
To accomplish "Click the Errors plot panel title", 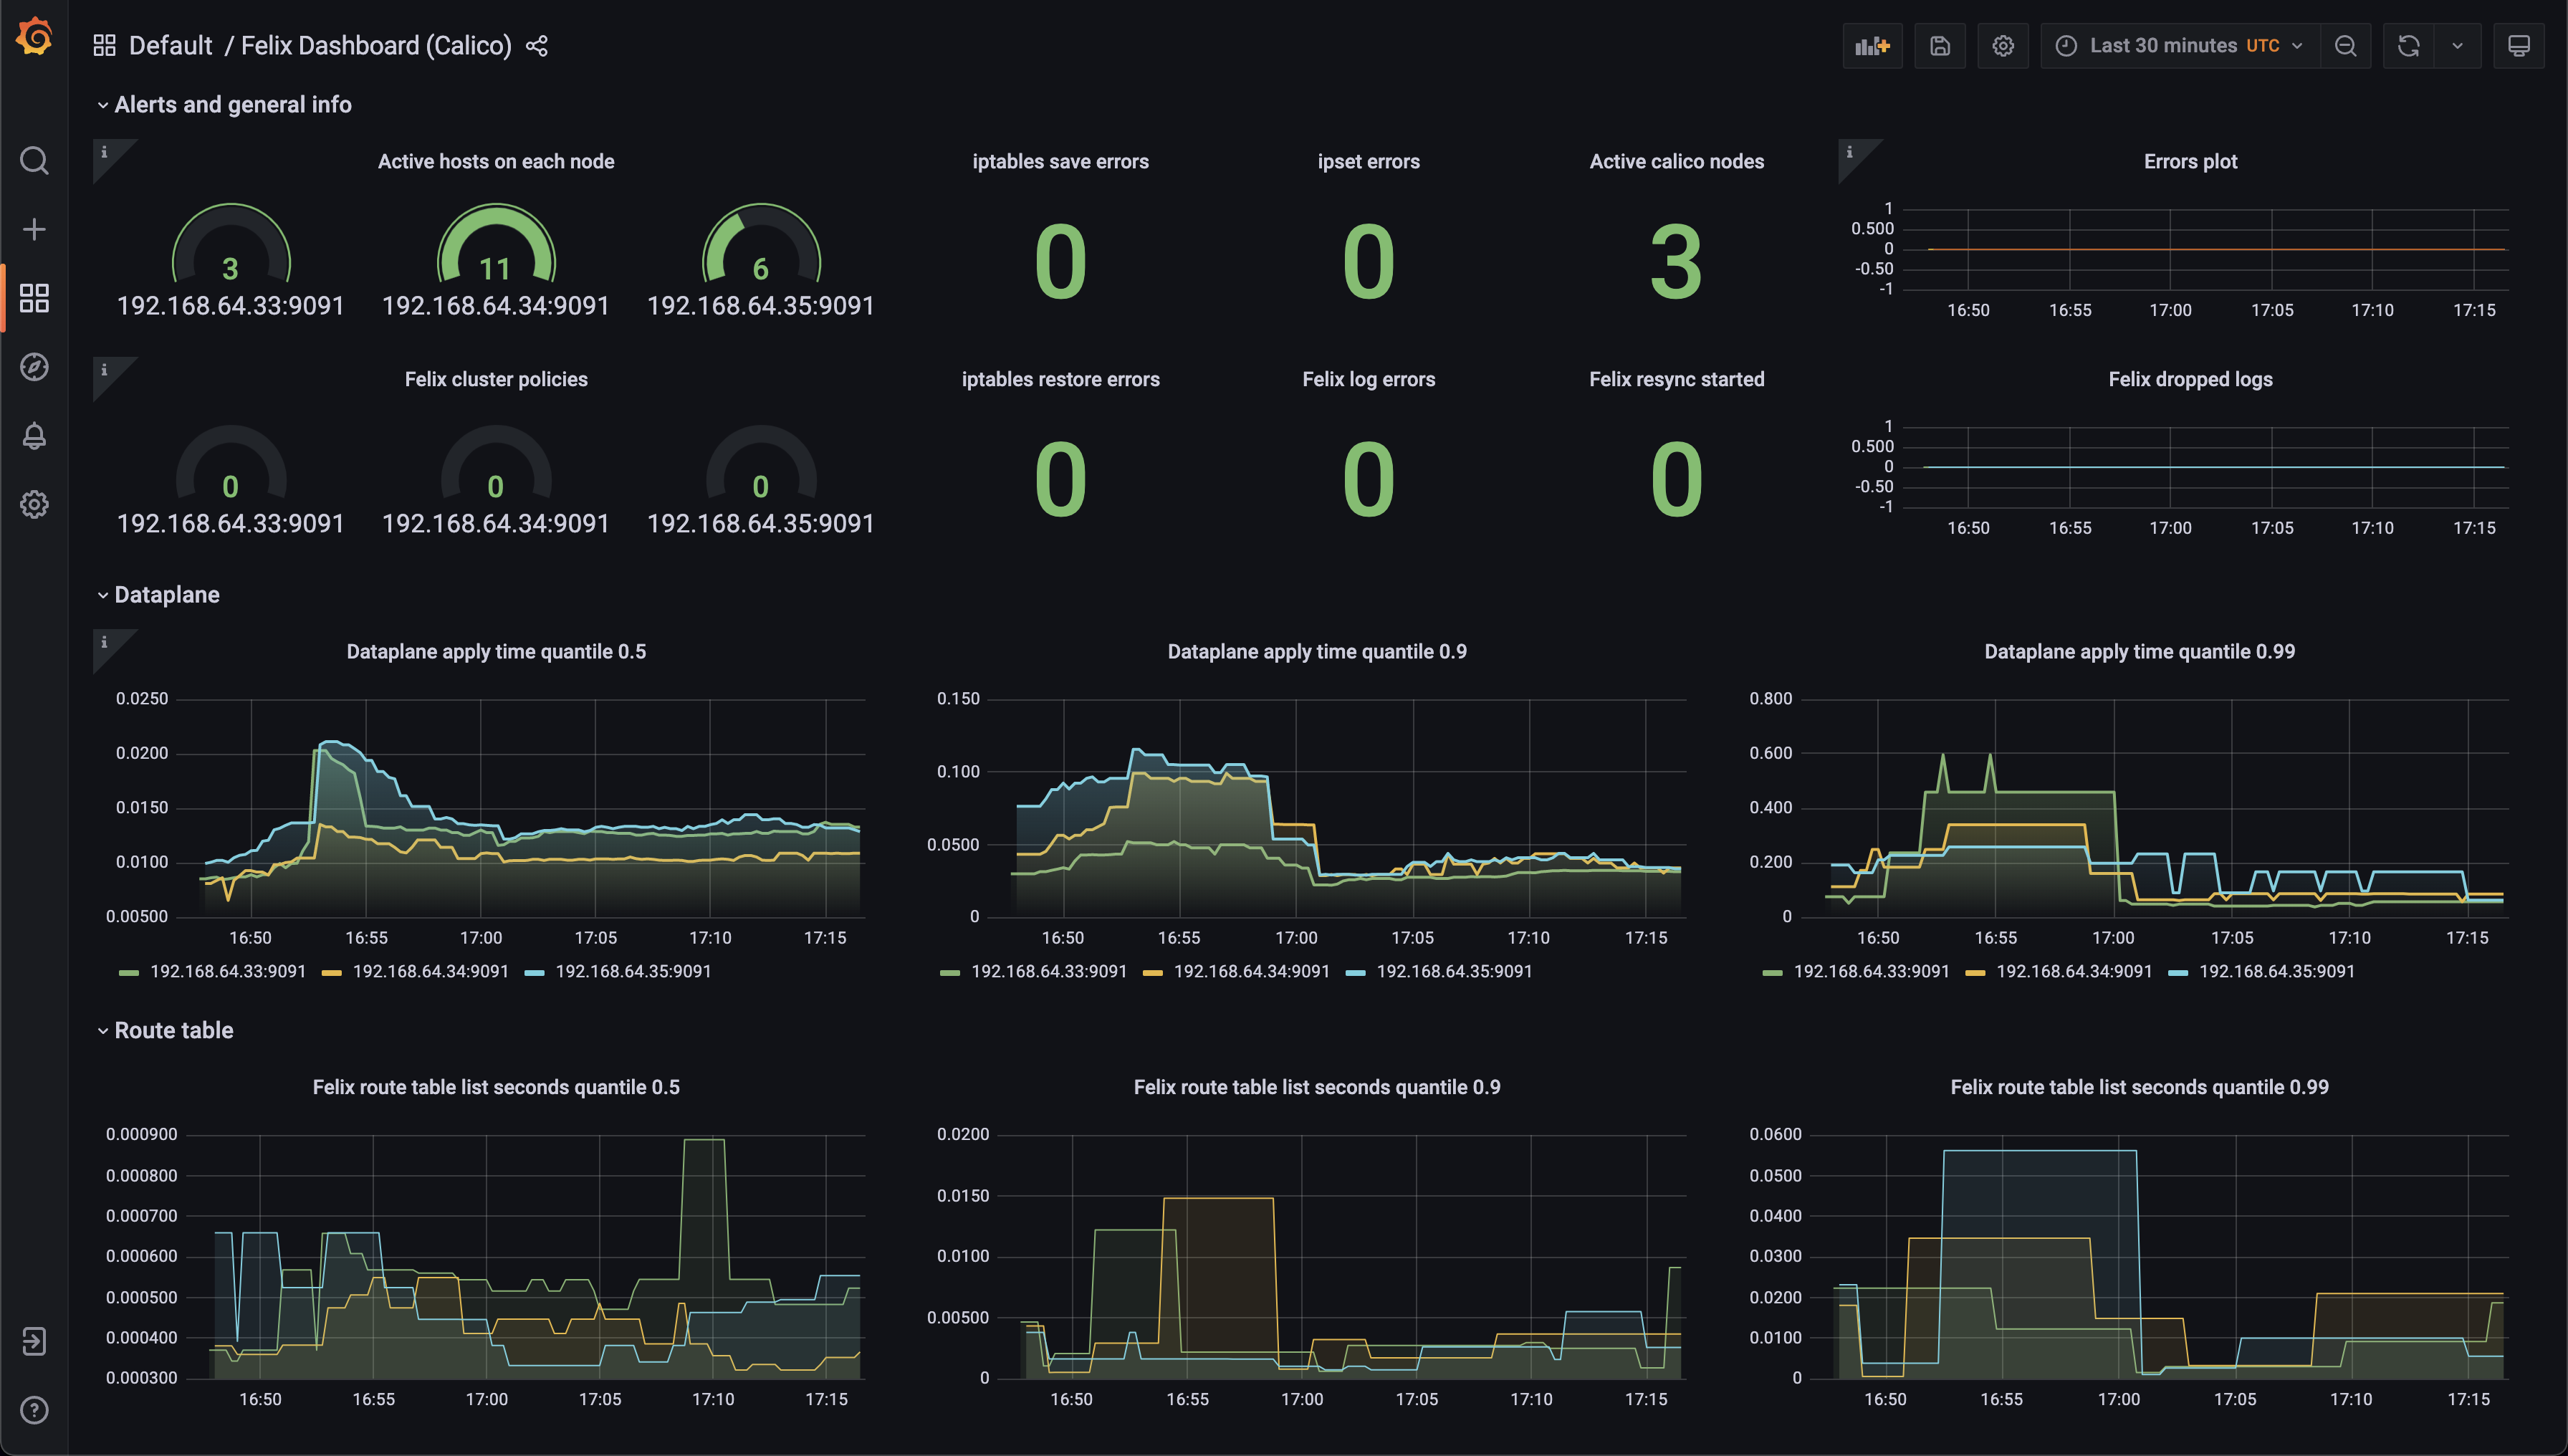I will (2189, 161).
